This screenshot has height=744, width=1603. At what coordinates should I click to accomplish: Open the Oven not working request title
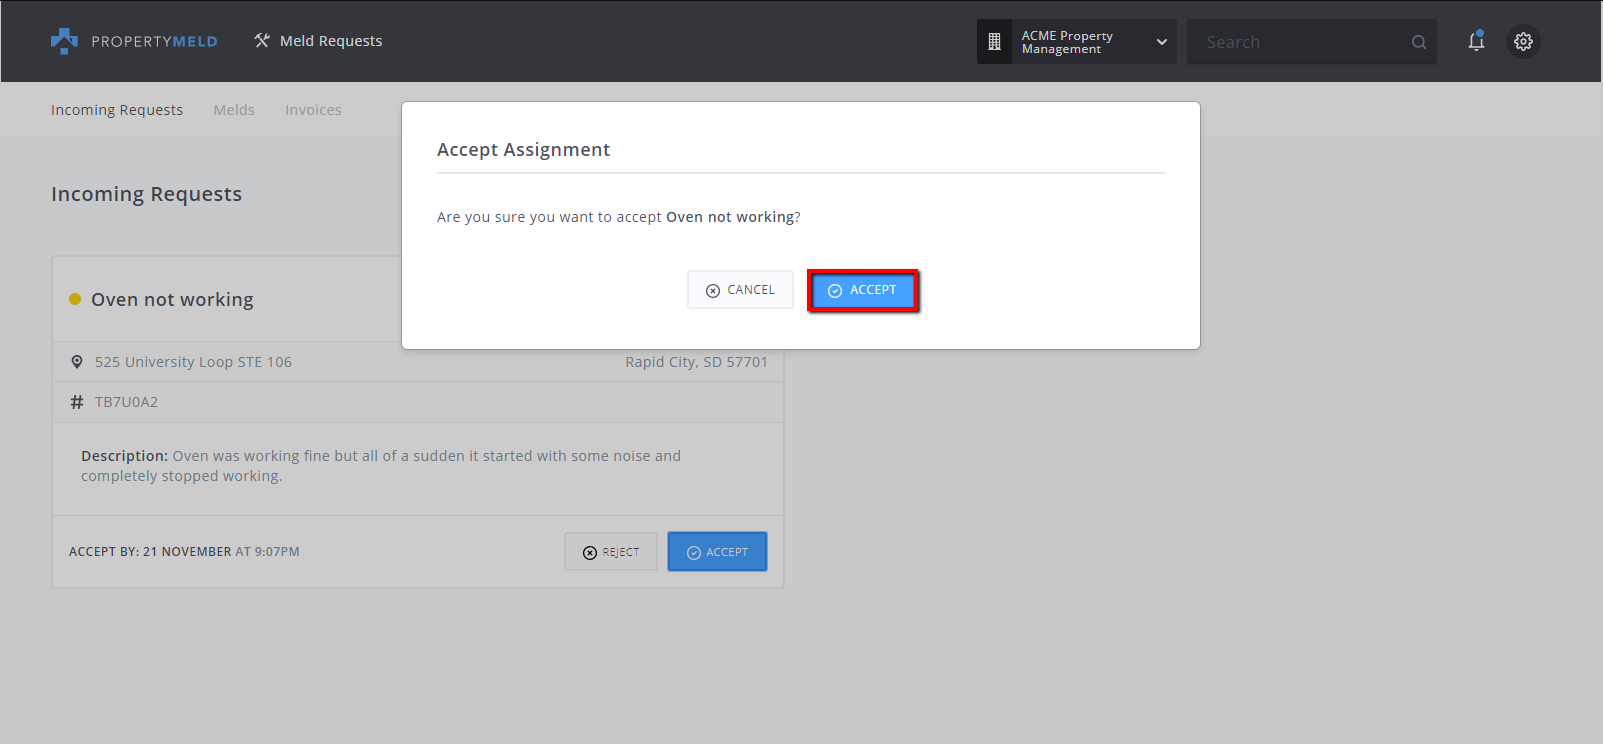pos(172,300)
